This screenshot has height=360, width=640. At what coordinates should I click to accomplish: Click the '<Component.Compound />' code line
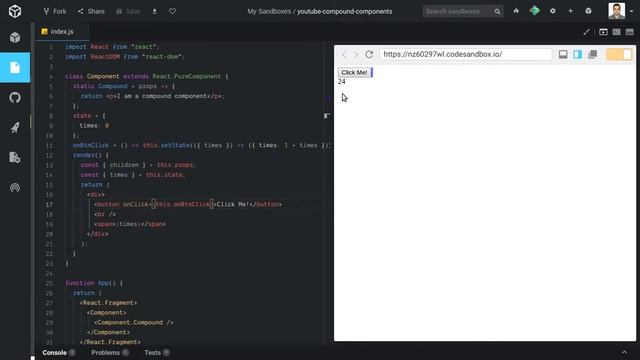(x=134, y=322)
